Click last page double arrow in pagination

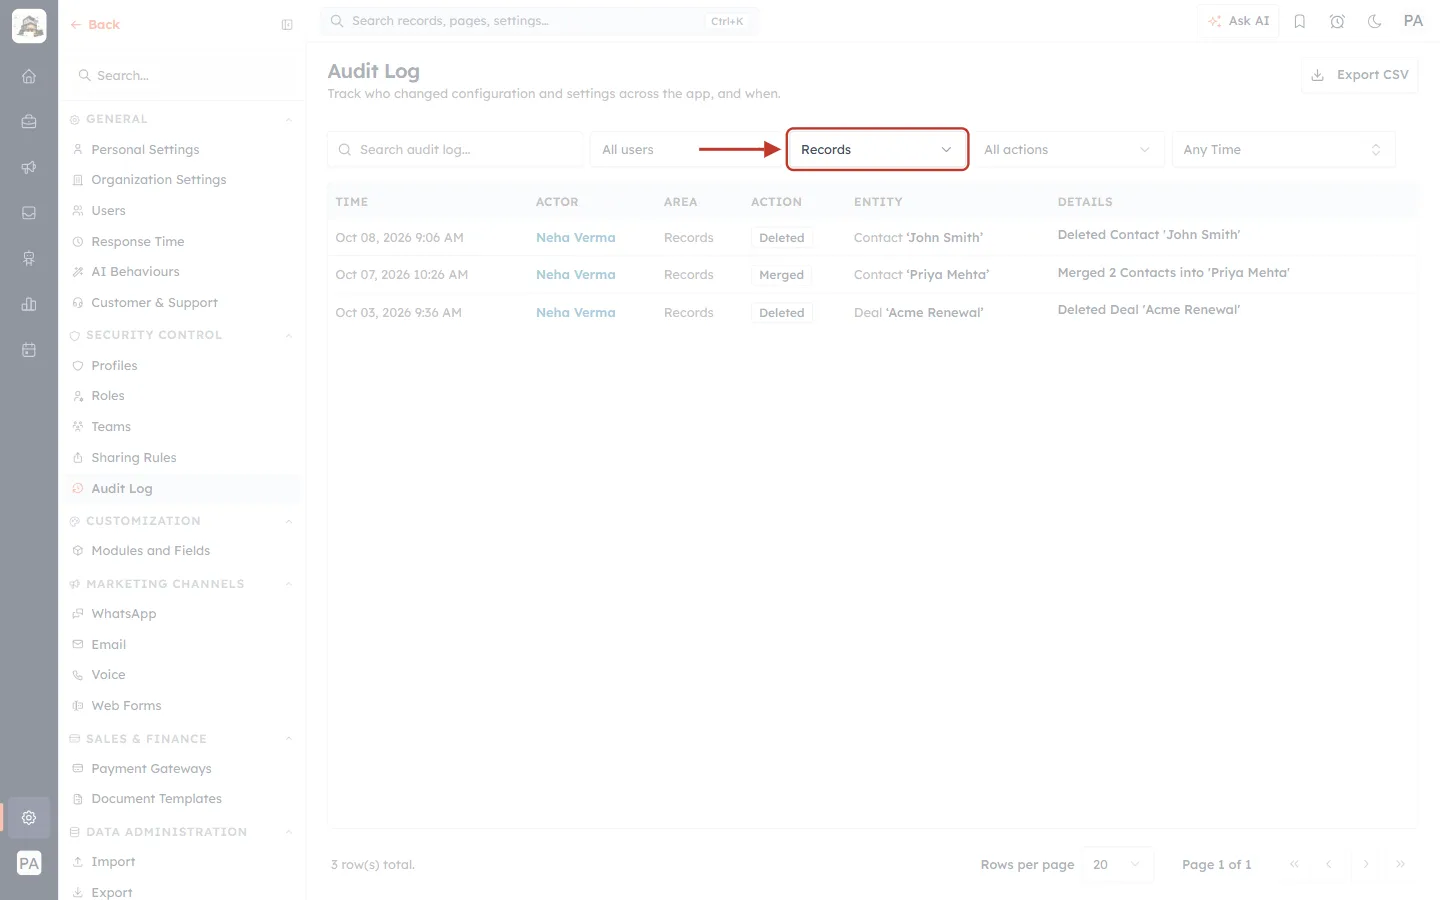[x=1401, y=864]
